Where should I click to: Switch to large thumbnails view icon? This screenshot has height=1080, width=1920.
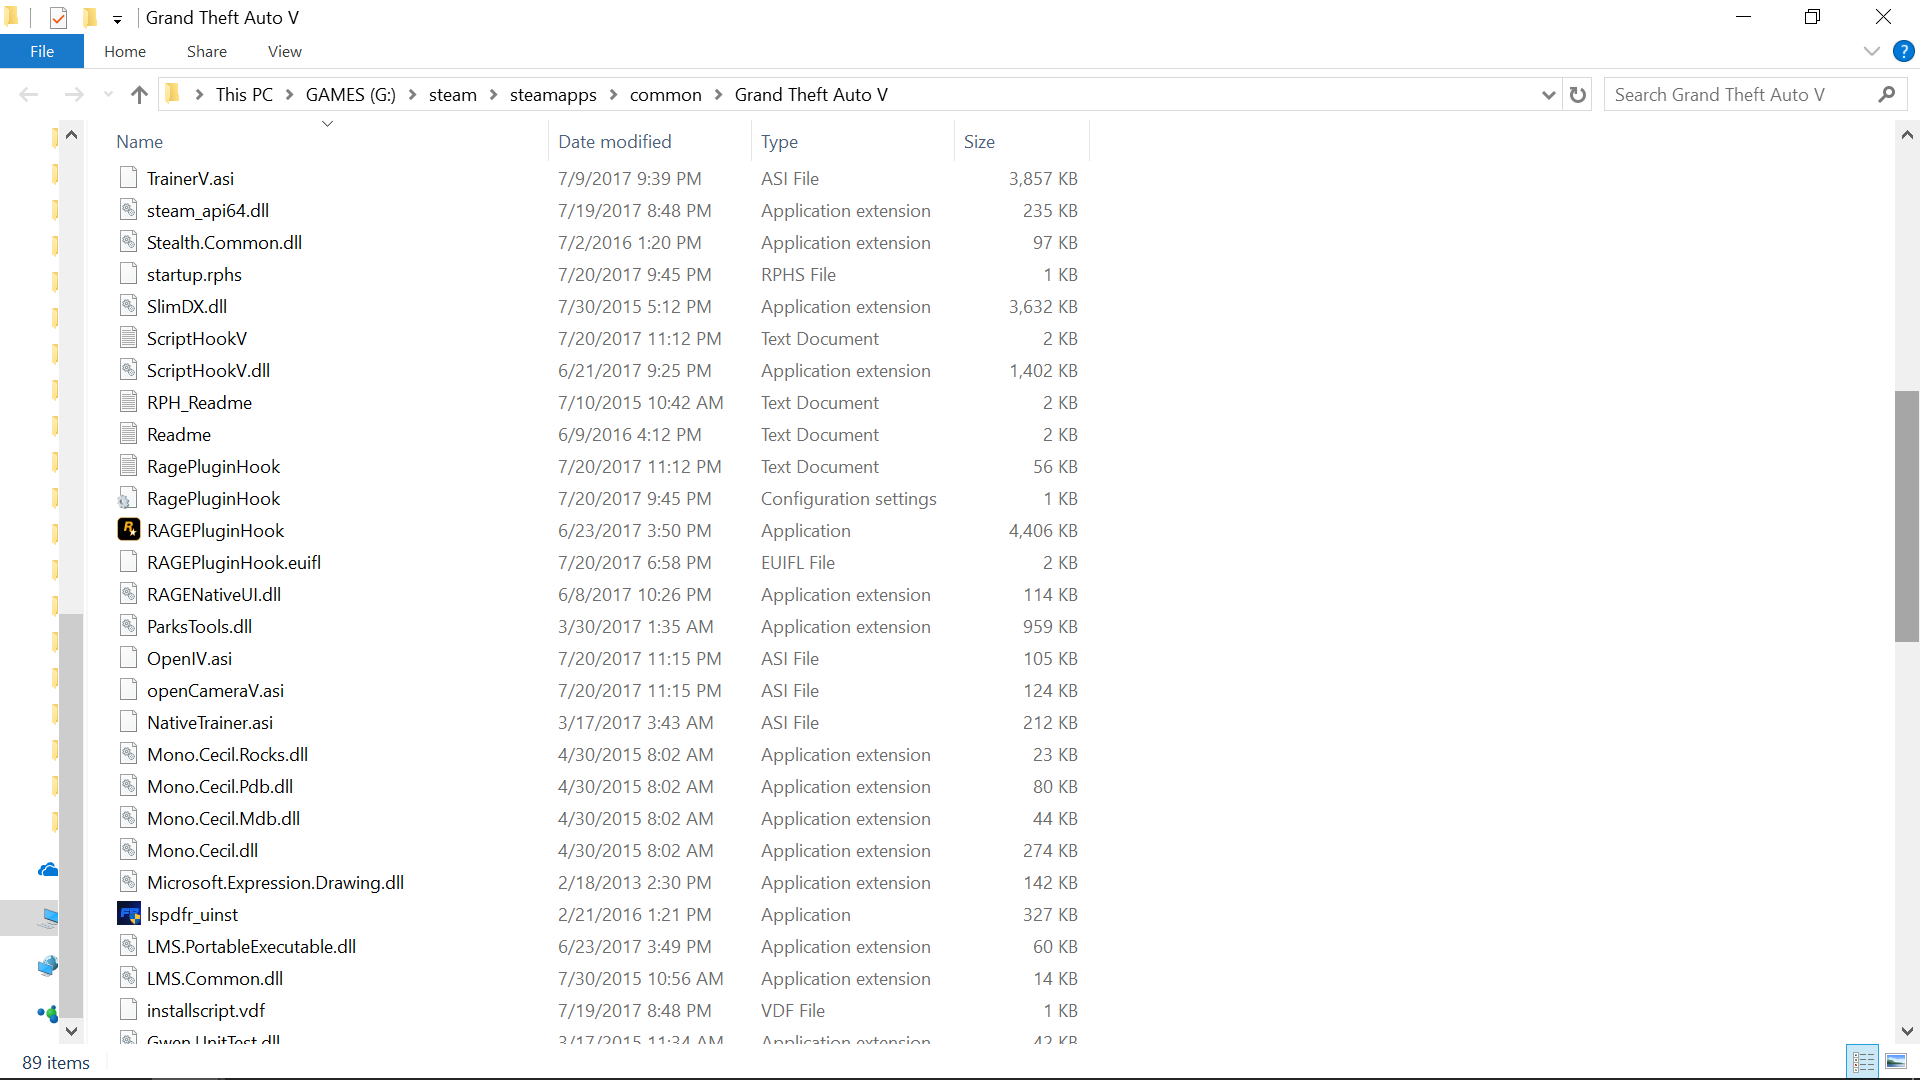1895,1062
